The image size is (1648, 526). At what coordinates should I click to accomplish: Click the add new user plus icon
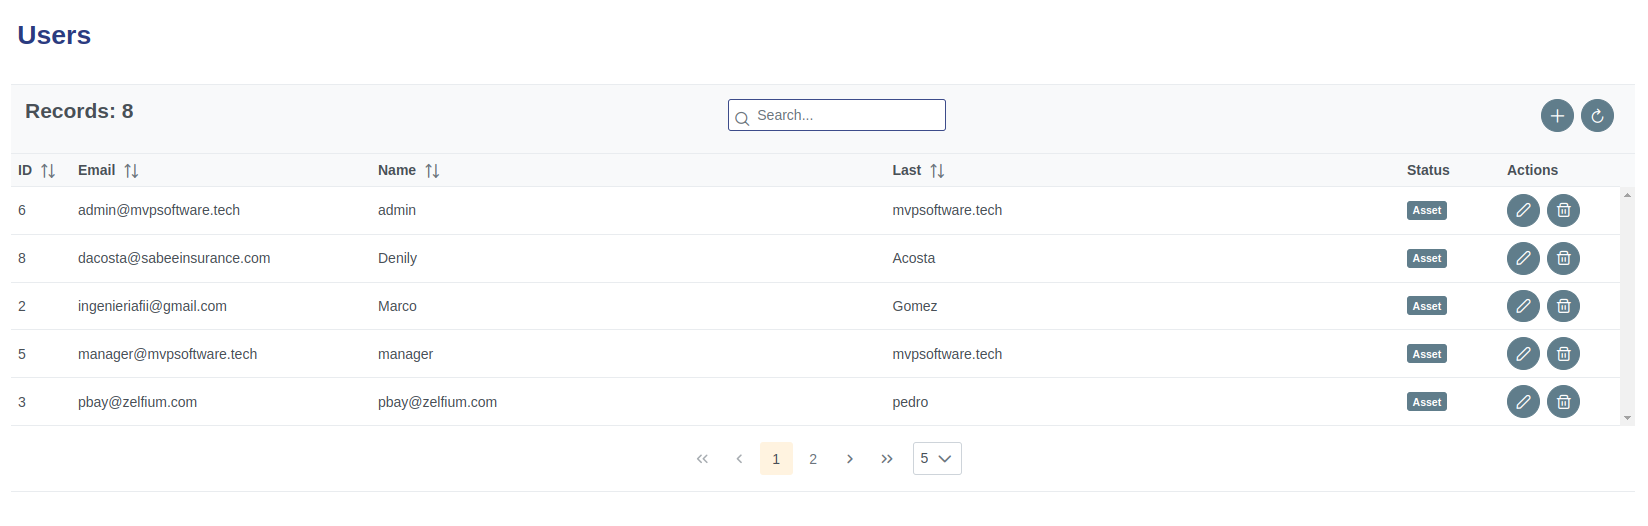[x=1557, y=116]
